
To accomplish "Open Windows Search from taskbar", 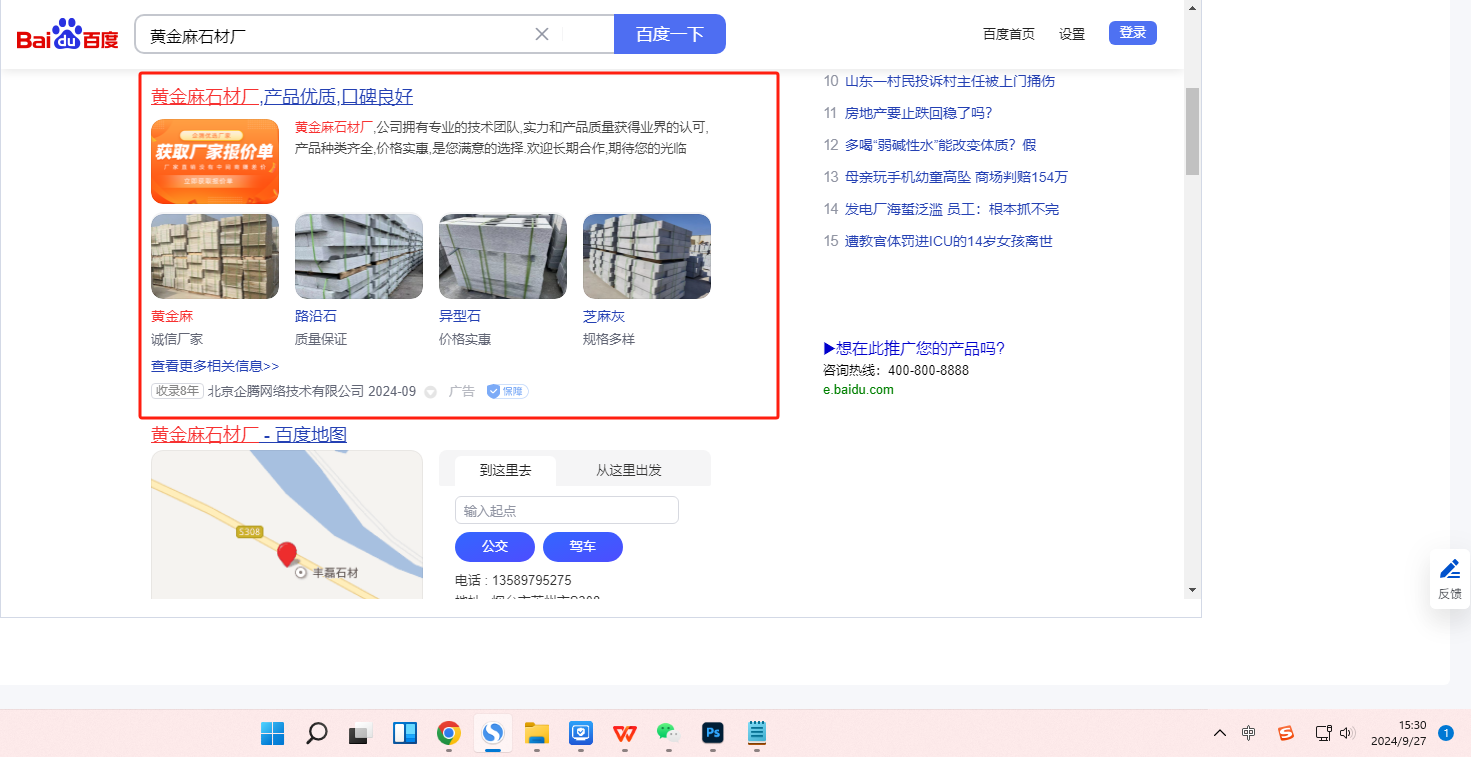I will click(x=316, y=734).
